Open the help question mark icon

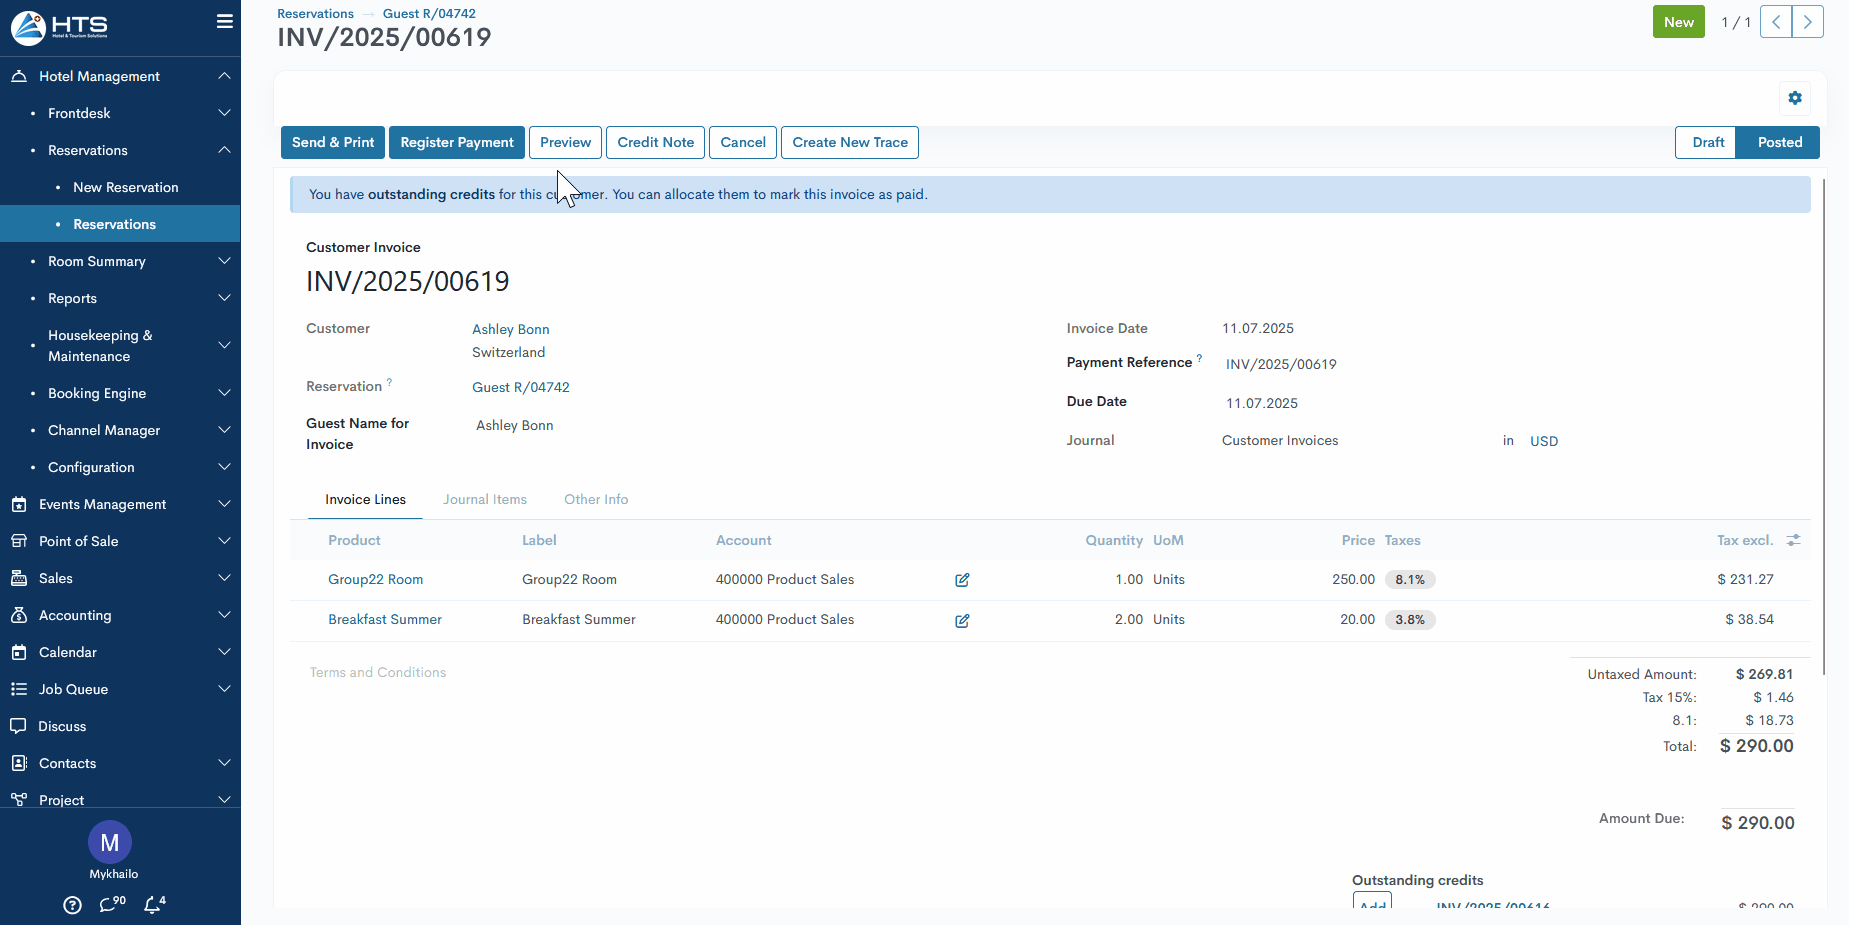click(x=72, y=905)
